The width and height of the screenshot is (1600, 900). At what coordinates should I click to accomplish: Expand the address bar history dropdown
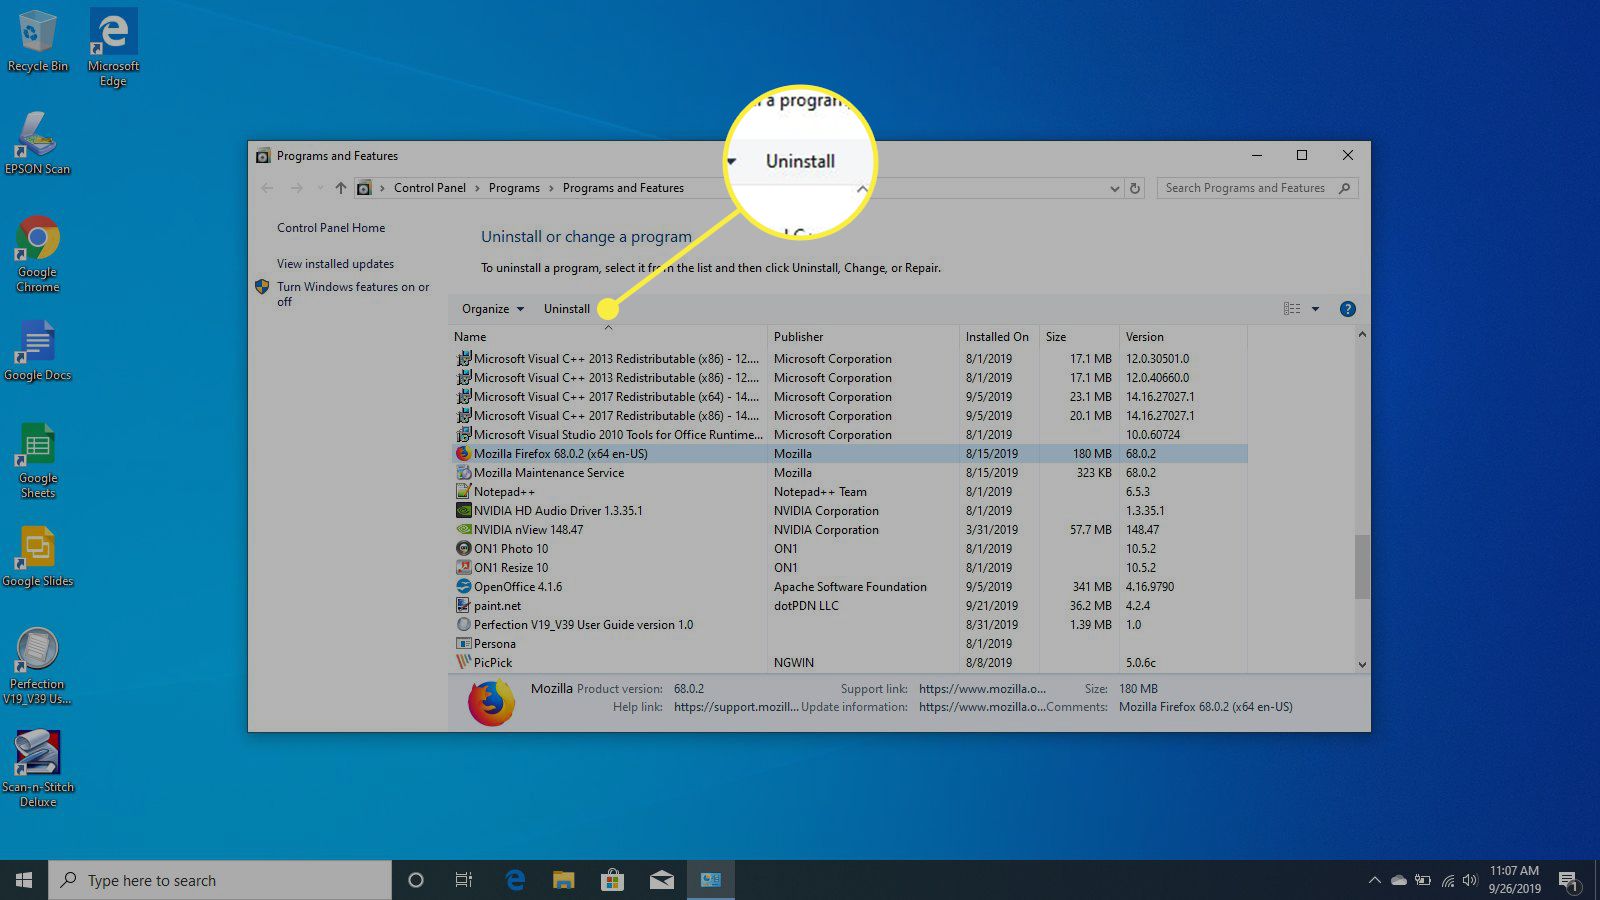coord(1114,187)
